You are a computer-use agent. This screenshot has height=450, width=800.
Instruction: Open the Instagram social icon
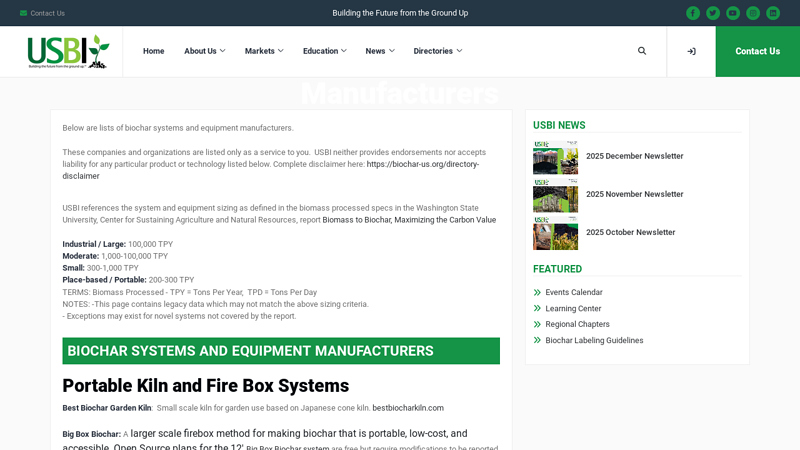pyautogui.click(x=753, y=13)
